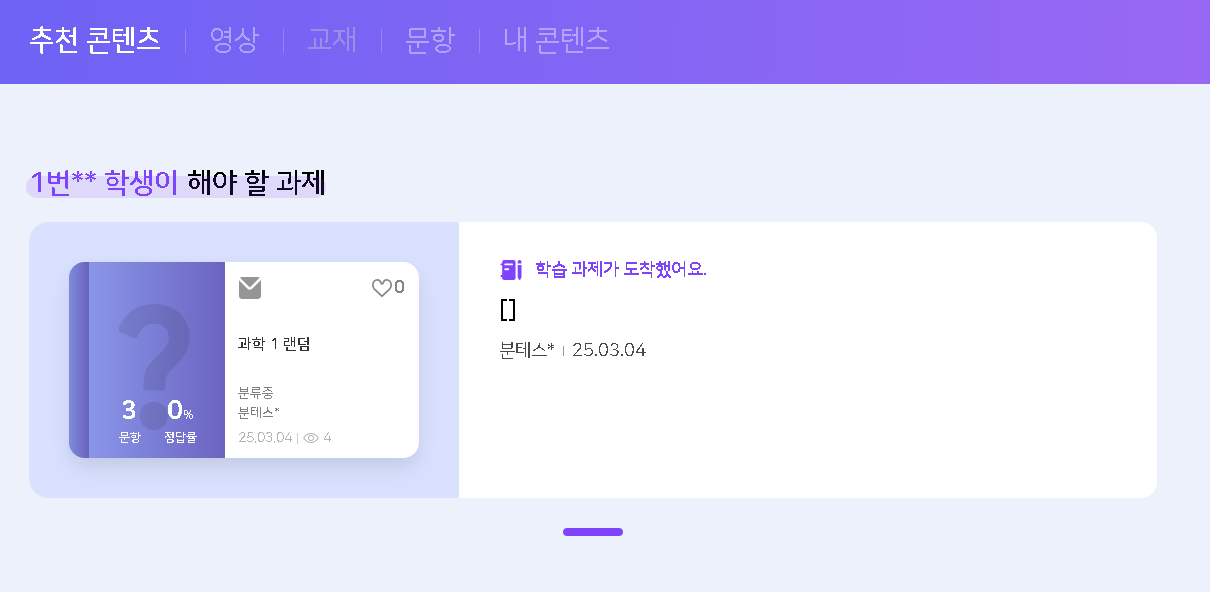Click the eye view-count icon on the card
The image size is (1210, 592).
pyautogui.click(x=311, y=437)
